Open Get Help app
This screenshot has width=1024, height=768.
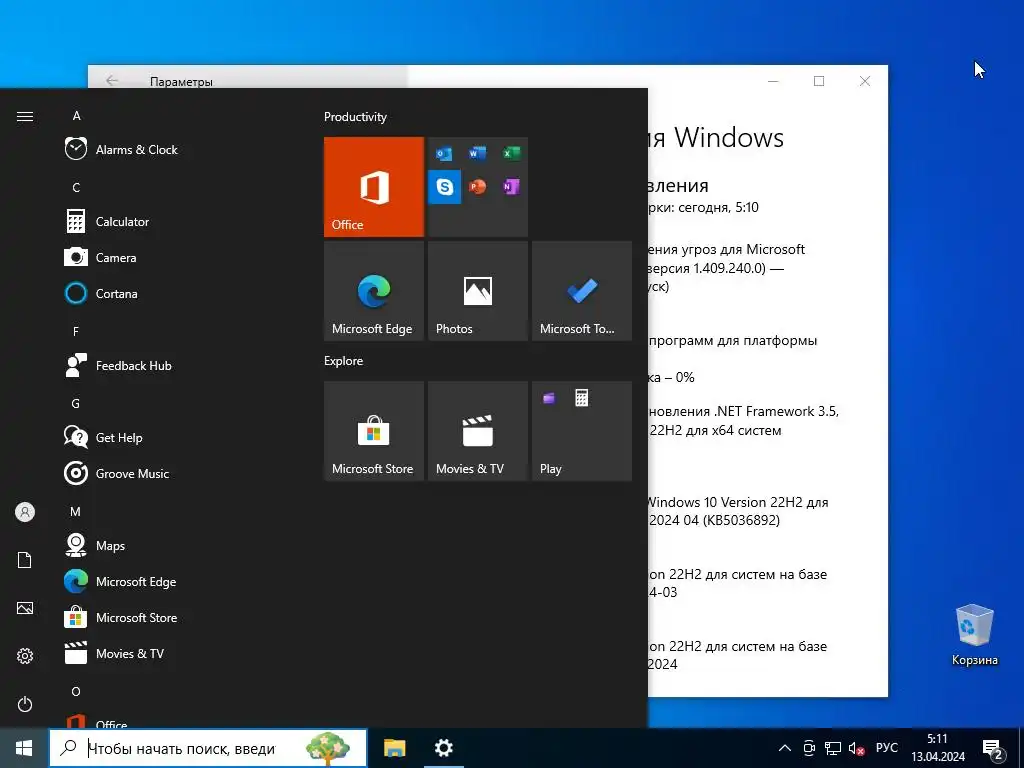coord(178,438)
